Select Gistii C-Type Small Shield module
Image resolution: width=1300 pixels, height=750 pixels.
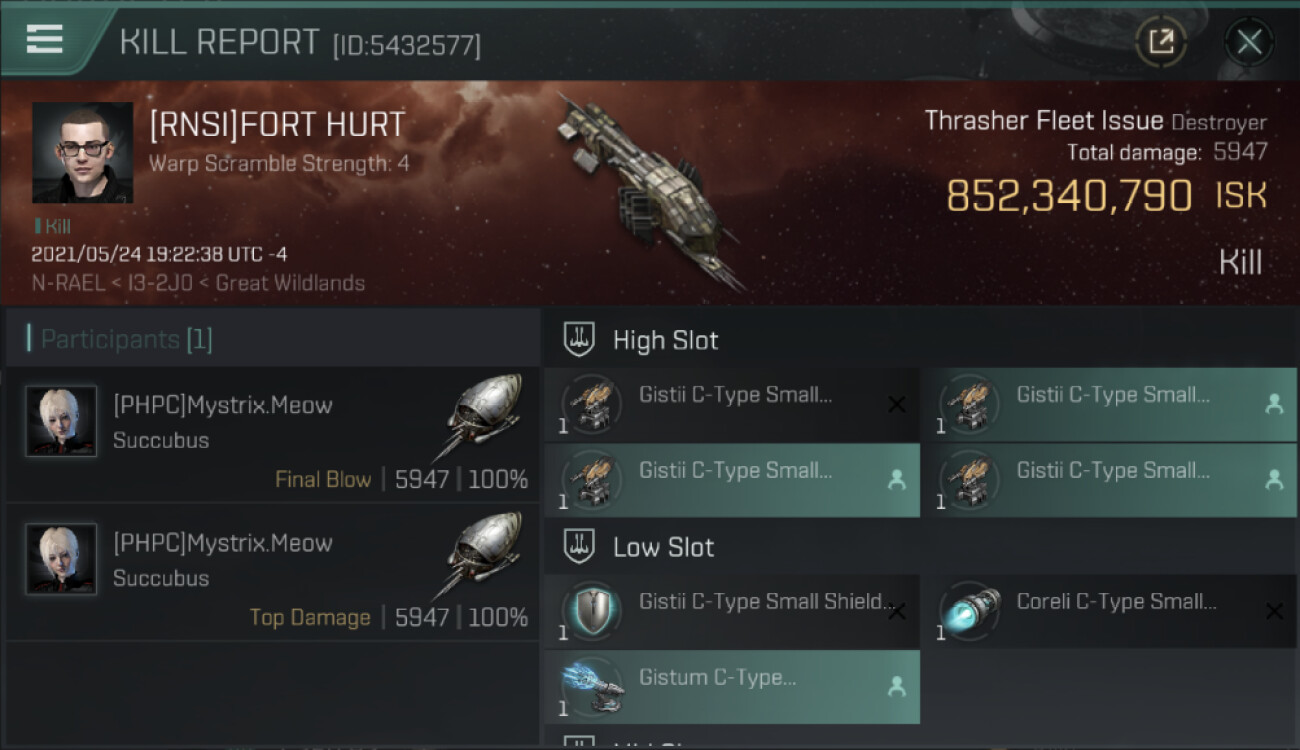732,610
